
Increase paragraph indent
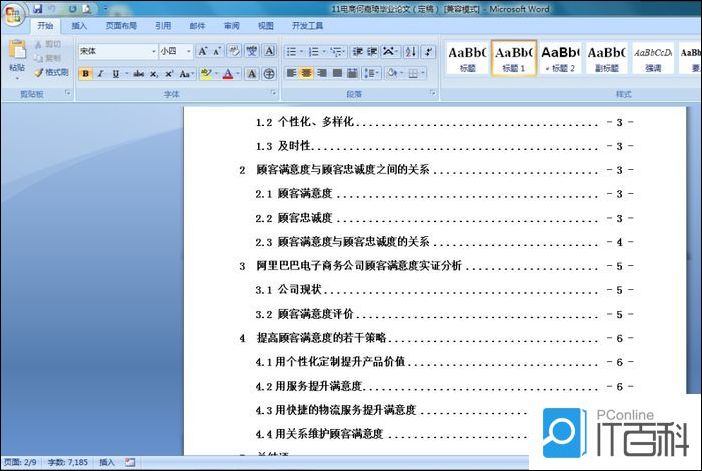[x=372, y=51]
